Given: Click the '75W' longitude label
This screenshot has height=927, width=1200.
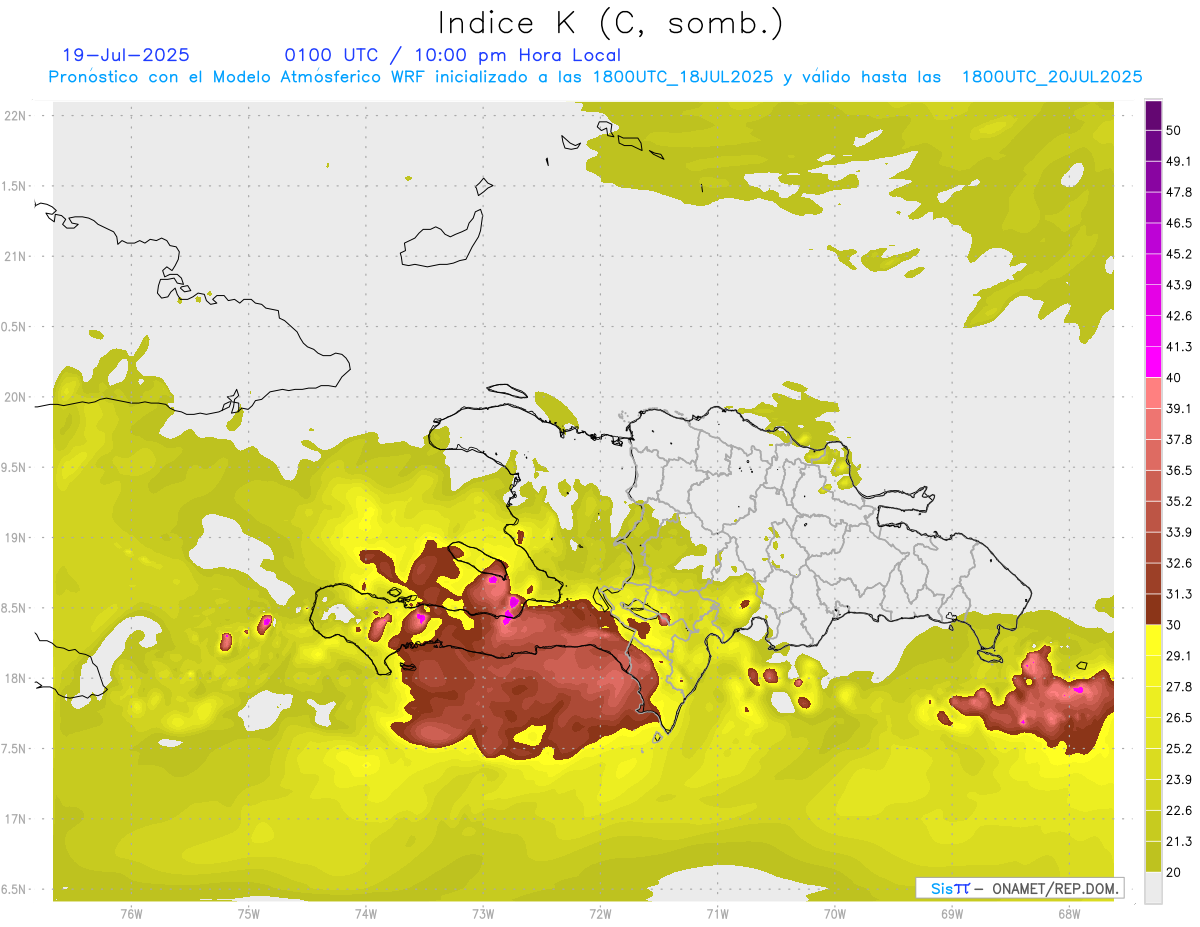Looking at the screenshot, I should (248, 913).
